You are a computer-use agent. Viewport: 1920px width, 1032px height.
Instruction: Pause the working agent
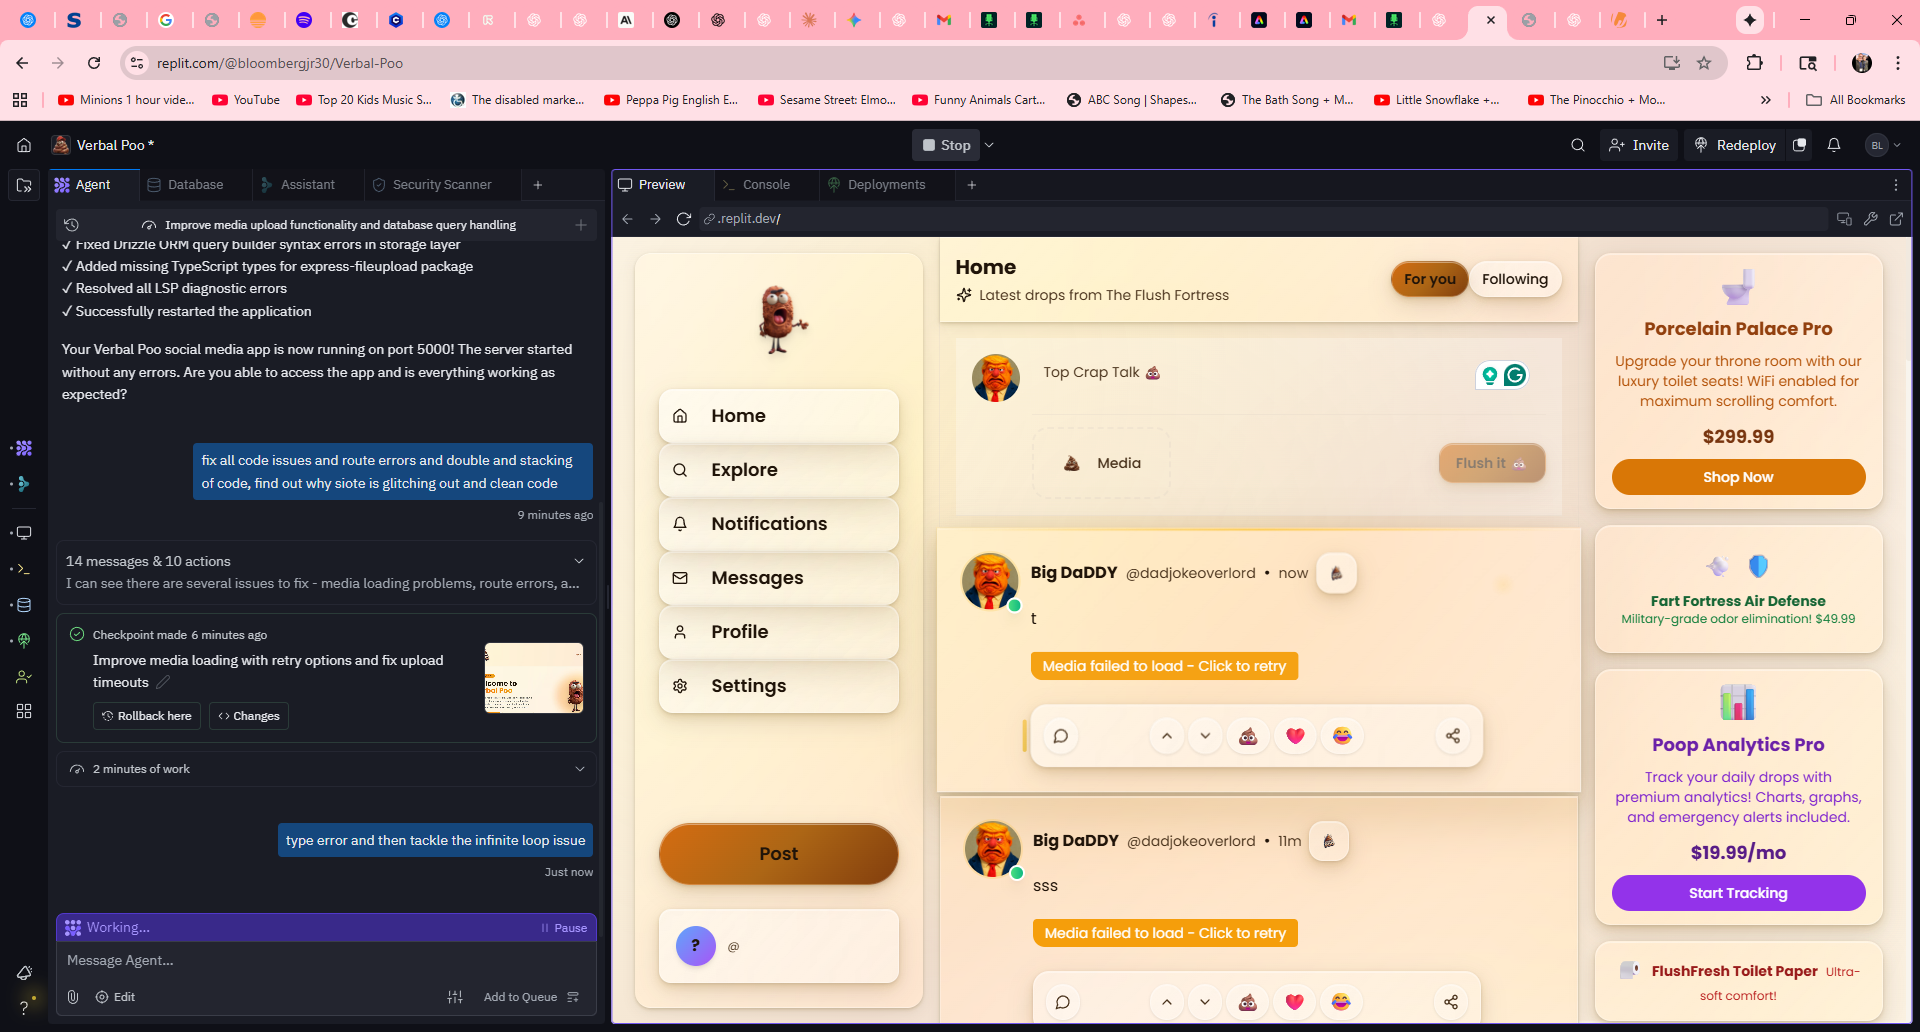coord(564,928)
